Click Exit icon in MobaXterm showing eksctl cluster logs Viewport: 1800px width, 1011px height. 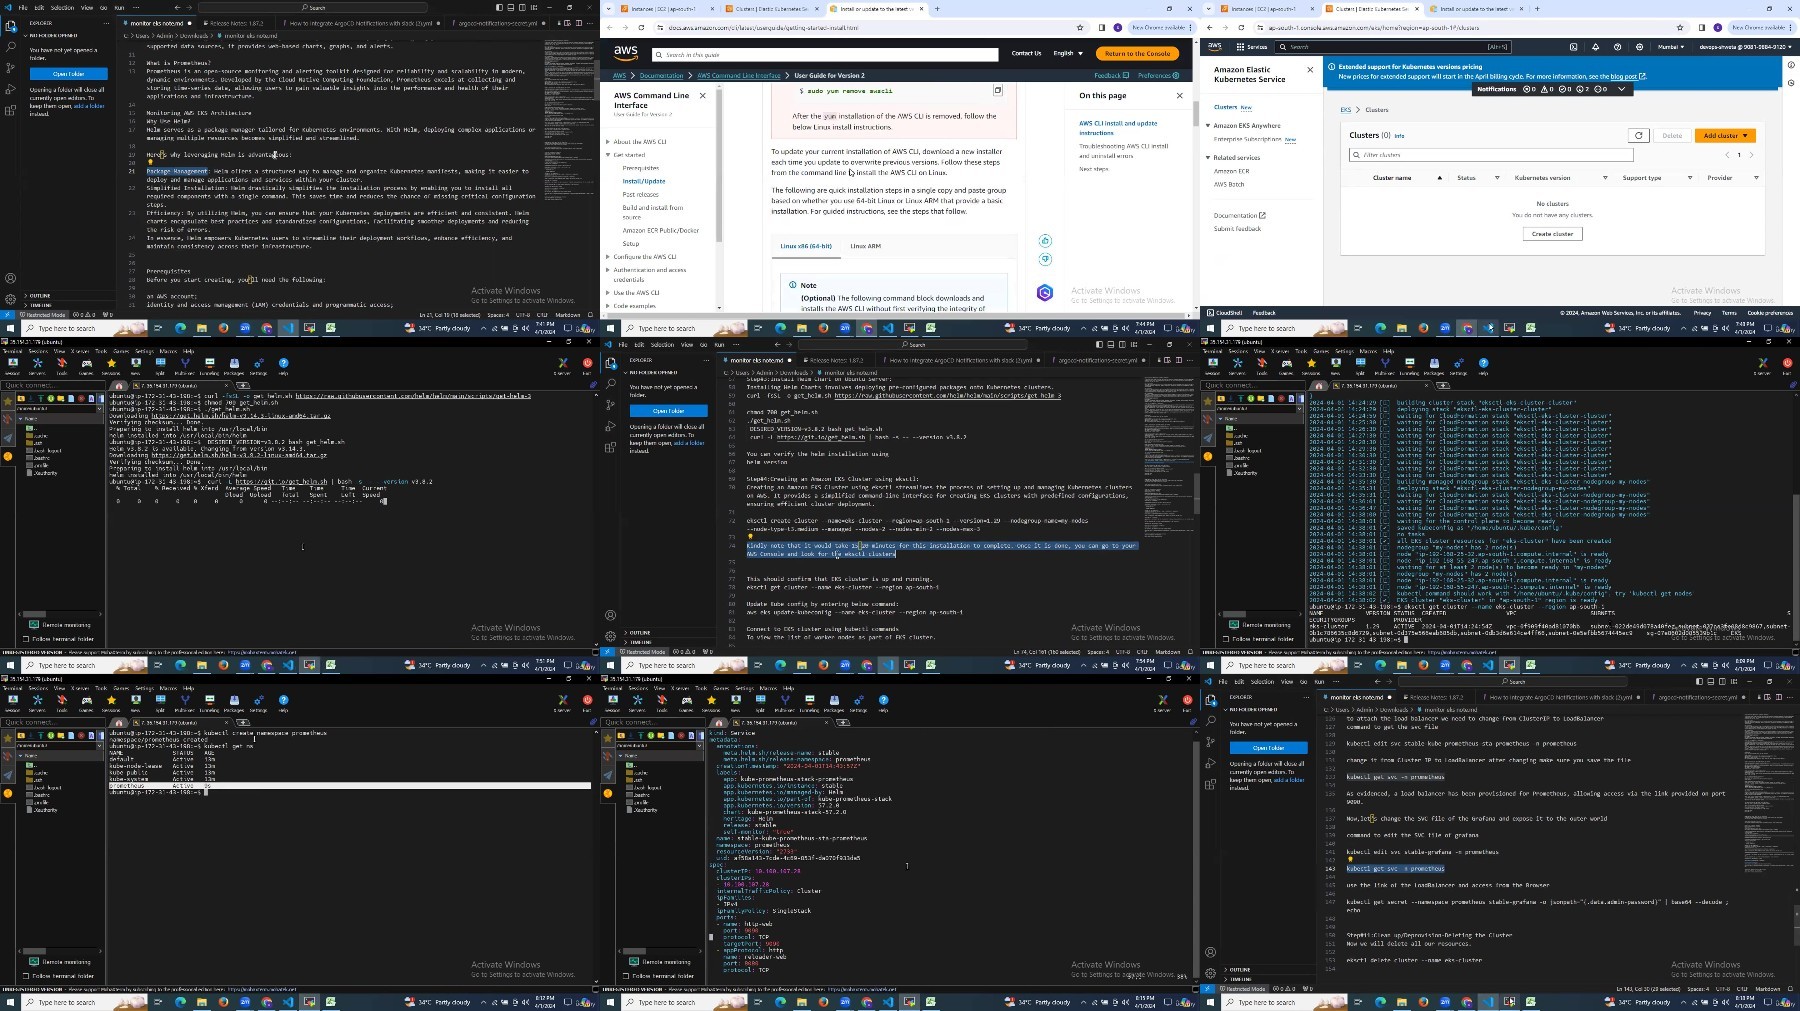click(1787, 366)
